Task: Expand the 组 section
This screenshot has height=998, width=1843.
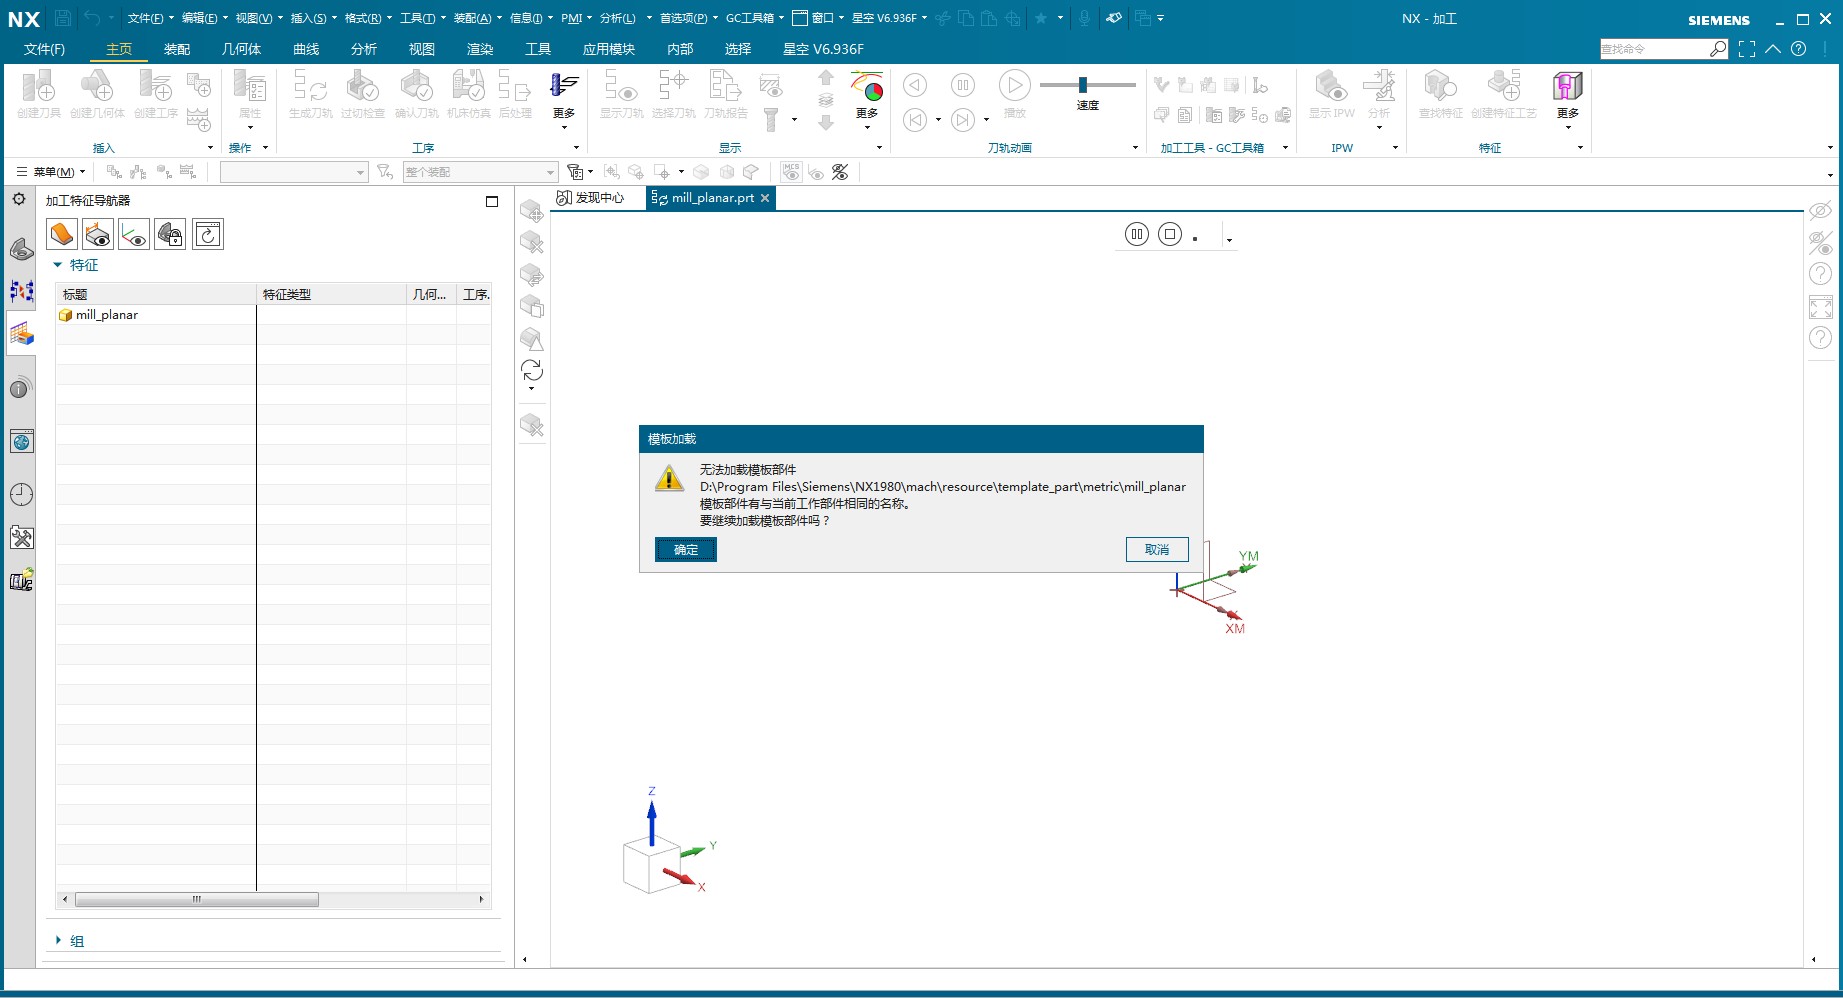Action: [58, 941]
